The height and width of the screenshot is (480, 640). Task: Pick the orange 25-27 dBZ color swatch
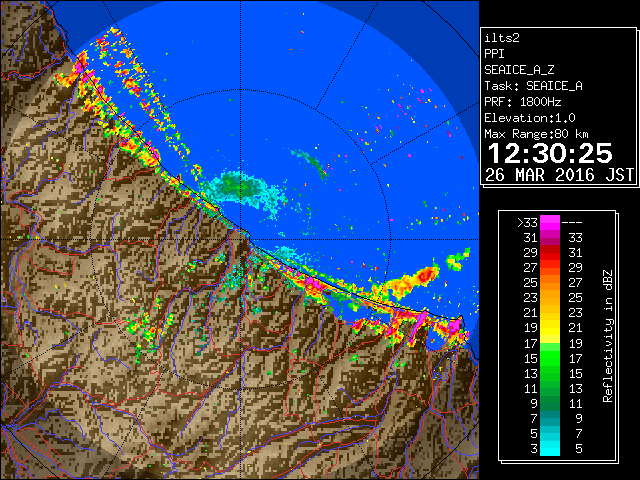pos(550,283)
